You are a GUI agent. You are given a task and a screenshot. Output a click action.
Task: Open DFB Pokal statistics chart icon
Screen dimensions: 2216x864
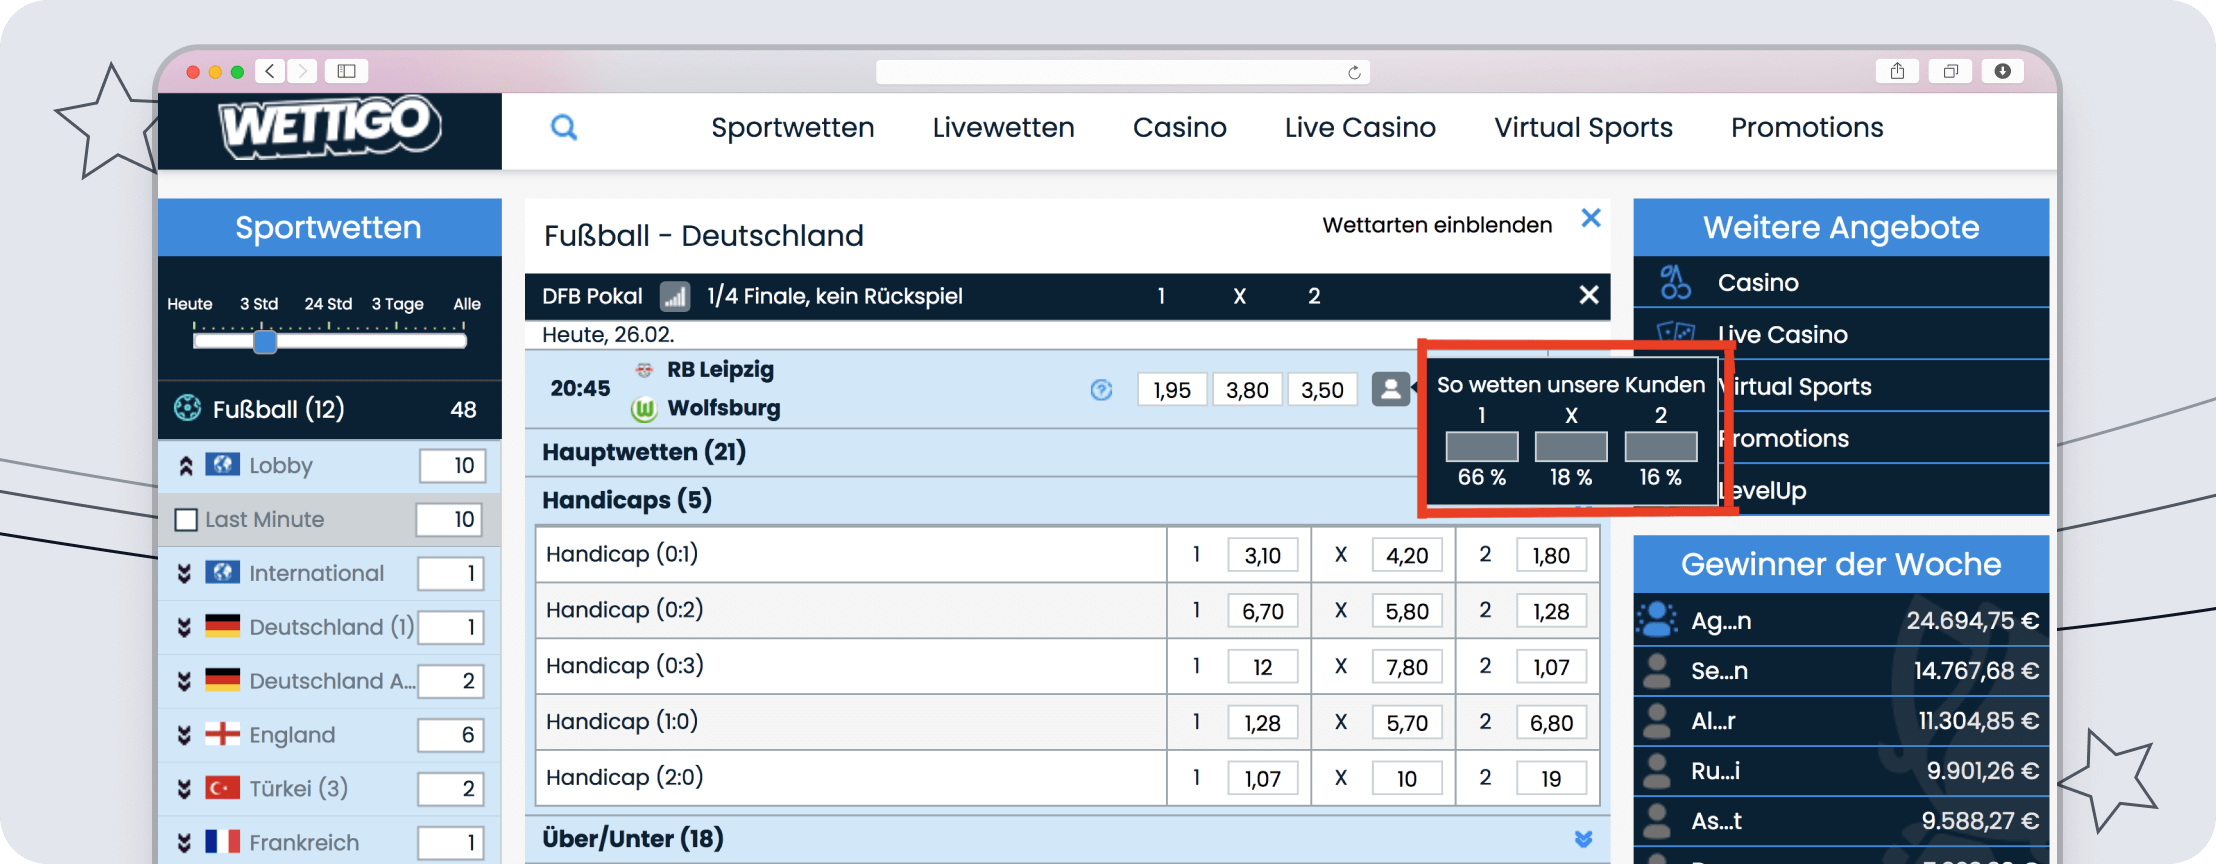[x=675, y=296]
